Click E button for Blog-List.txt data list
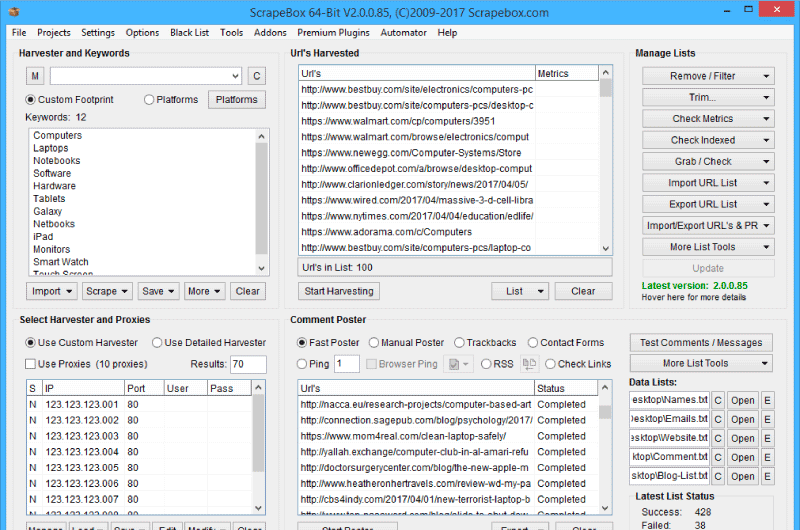The image size is (800, 530). click(767, 476)
